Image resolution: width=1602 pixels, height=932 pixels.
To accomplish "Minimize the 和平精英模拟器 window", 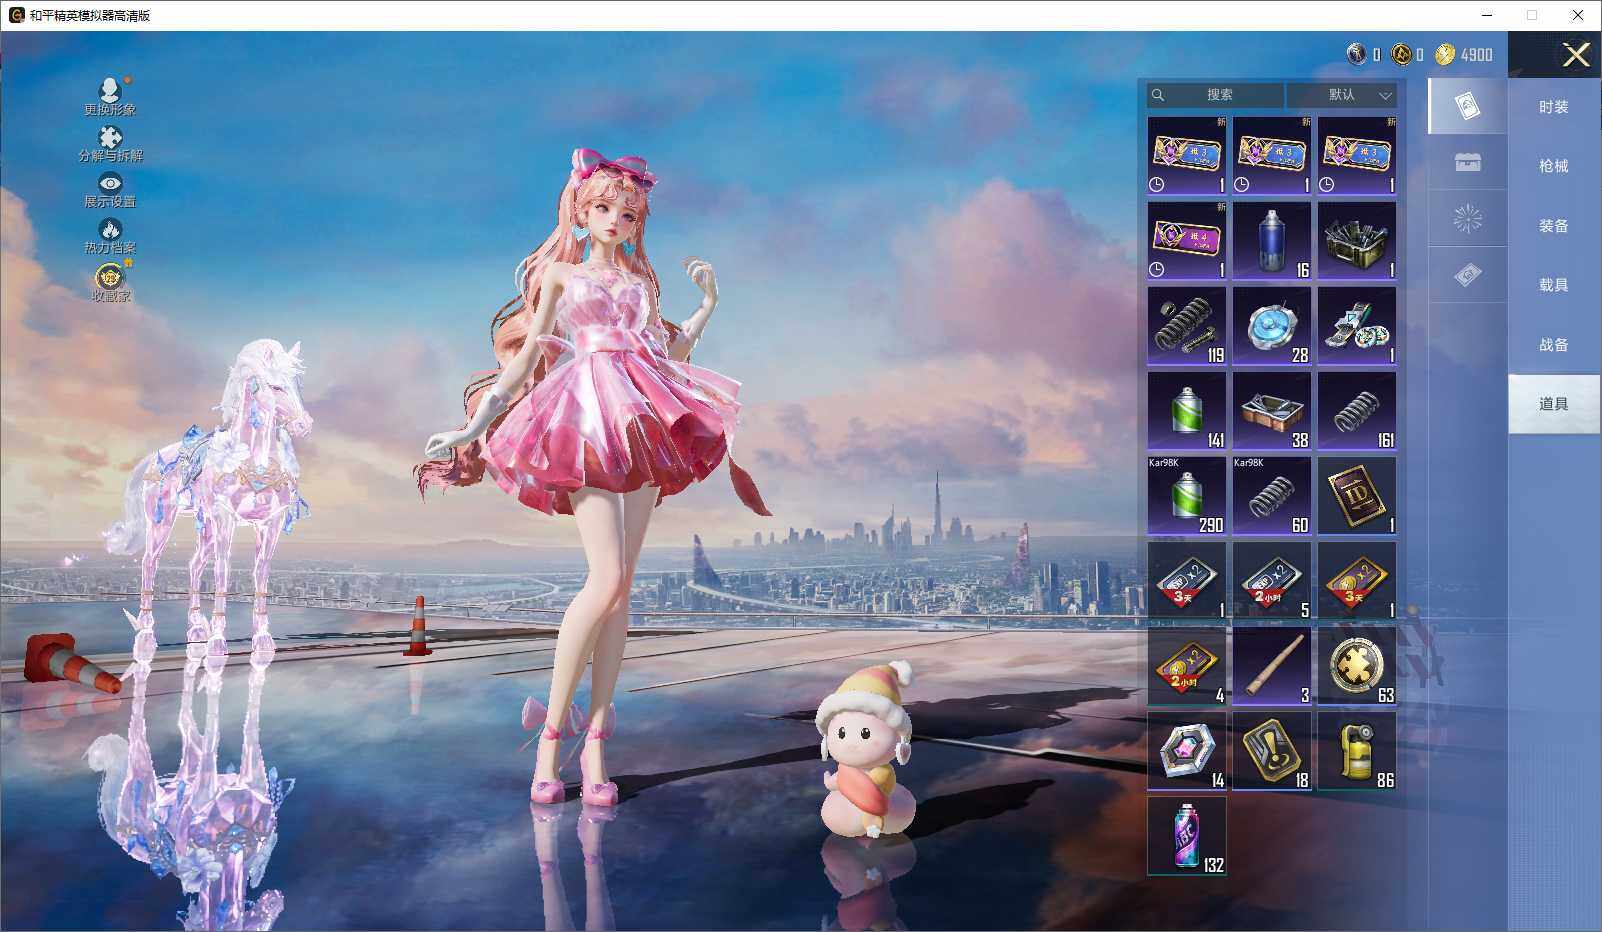I will (1486, 15).
